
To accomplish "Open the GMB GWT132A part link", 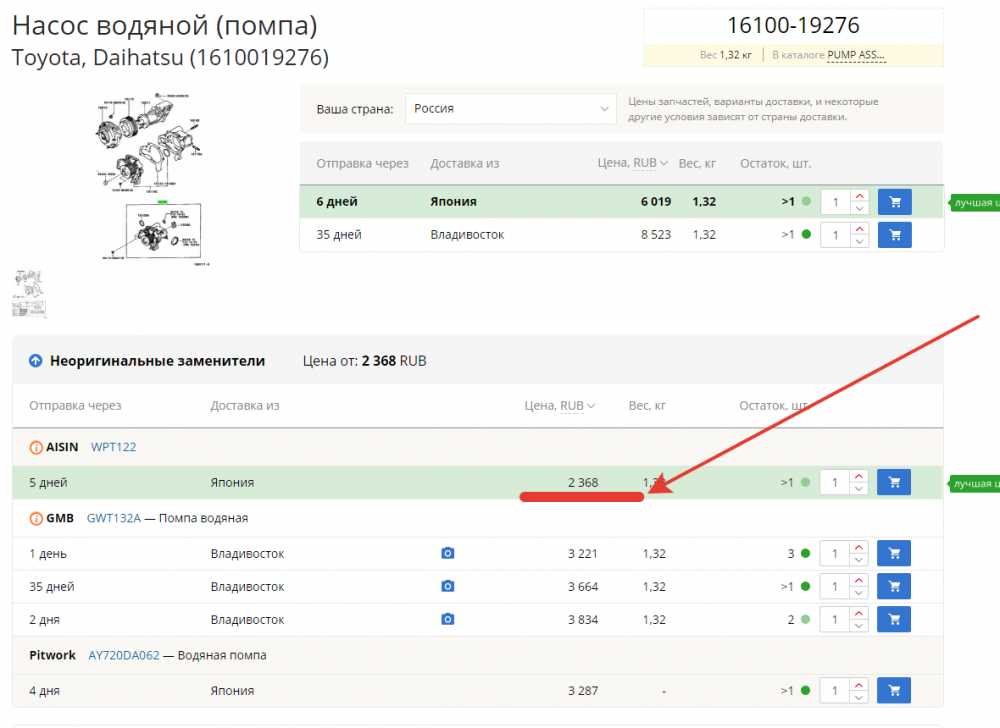I will pos(113,519).
